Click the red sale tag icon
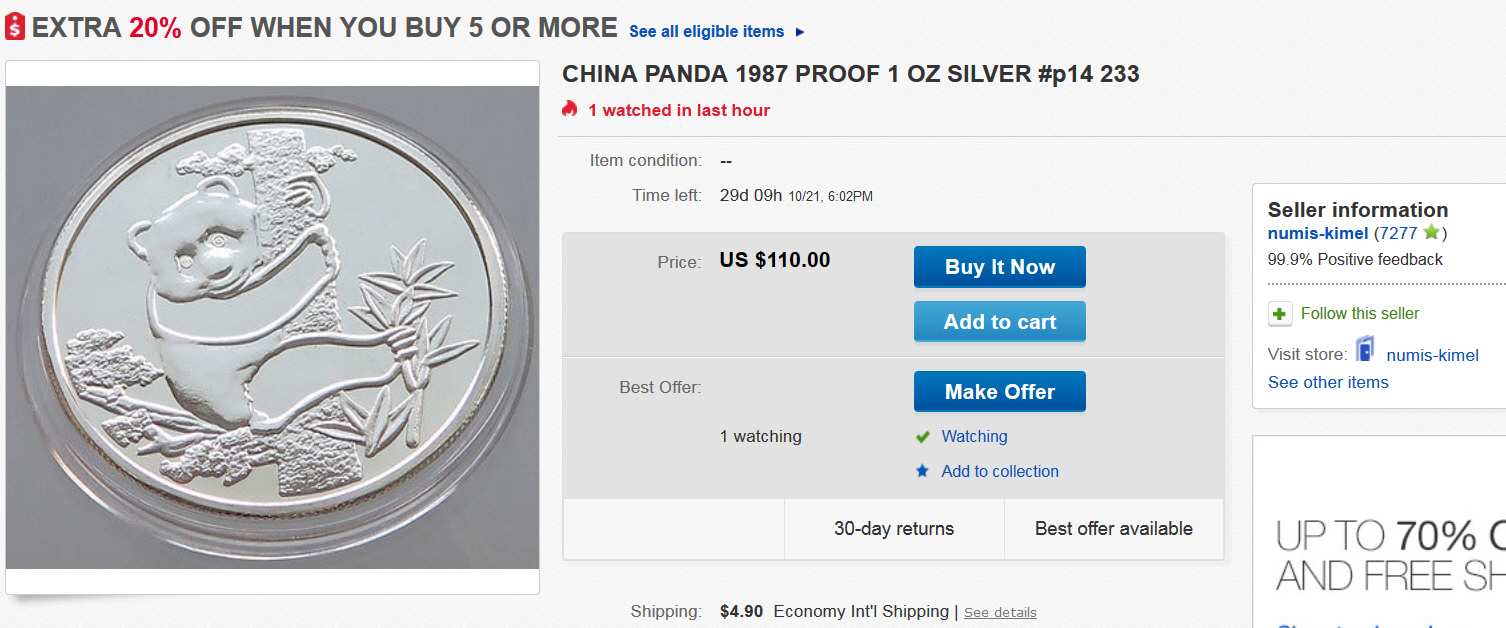 pos(14,27)
